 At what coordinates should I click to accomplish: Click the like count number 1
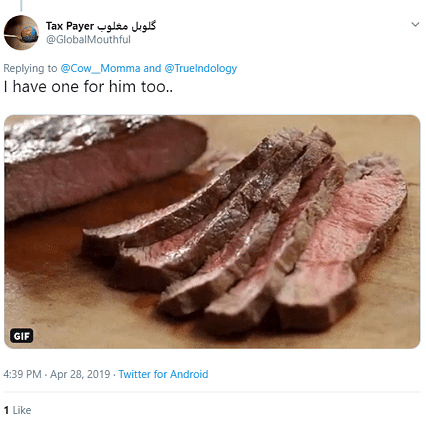click(x=6, y=410)
